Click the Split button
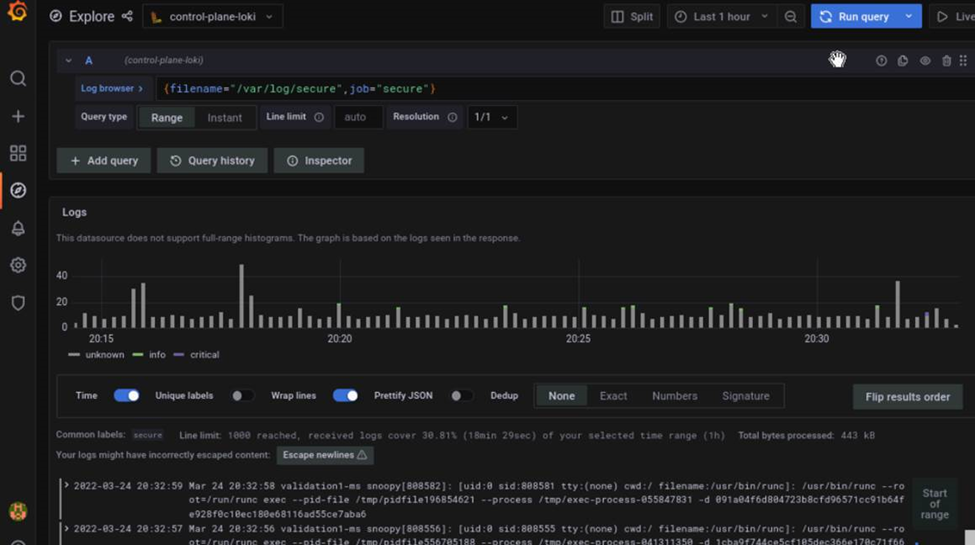 click(x=632, y=17)
